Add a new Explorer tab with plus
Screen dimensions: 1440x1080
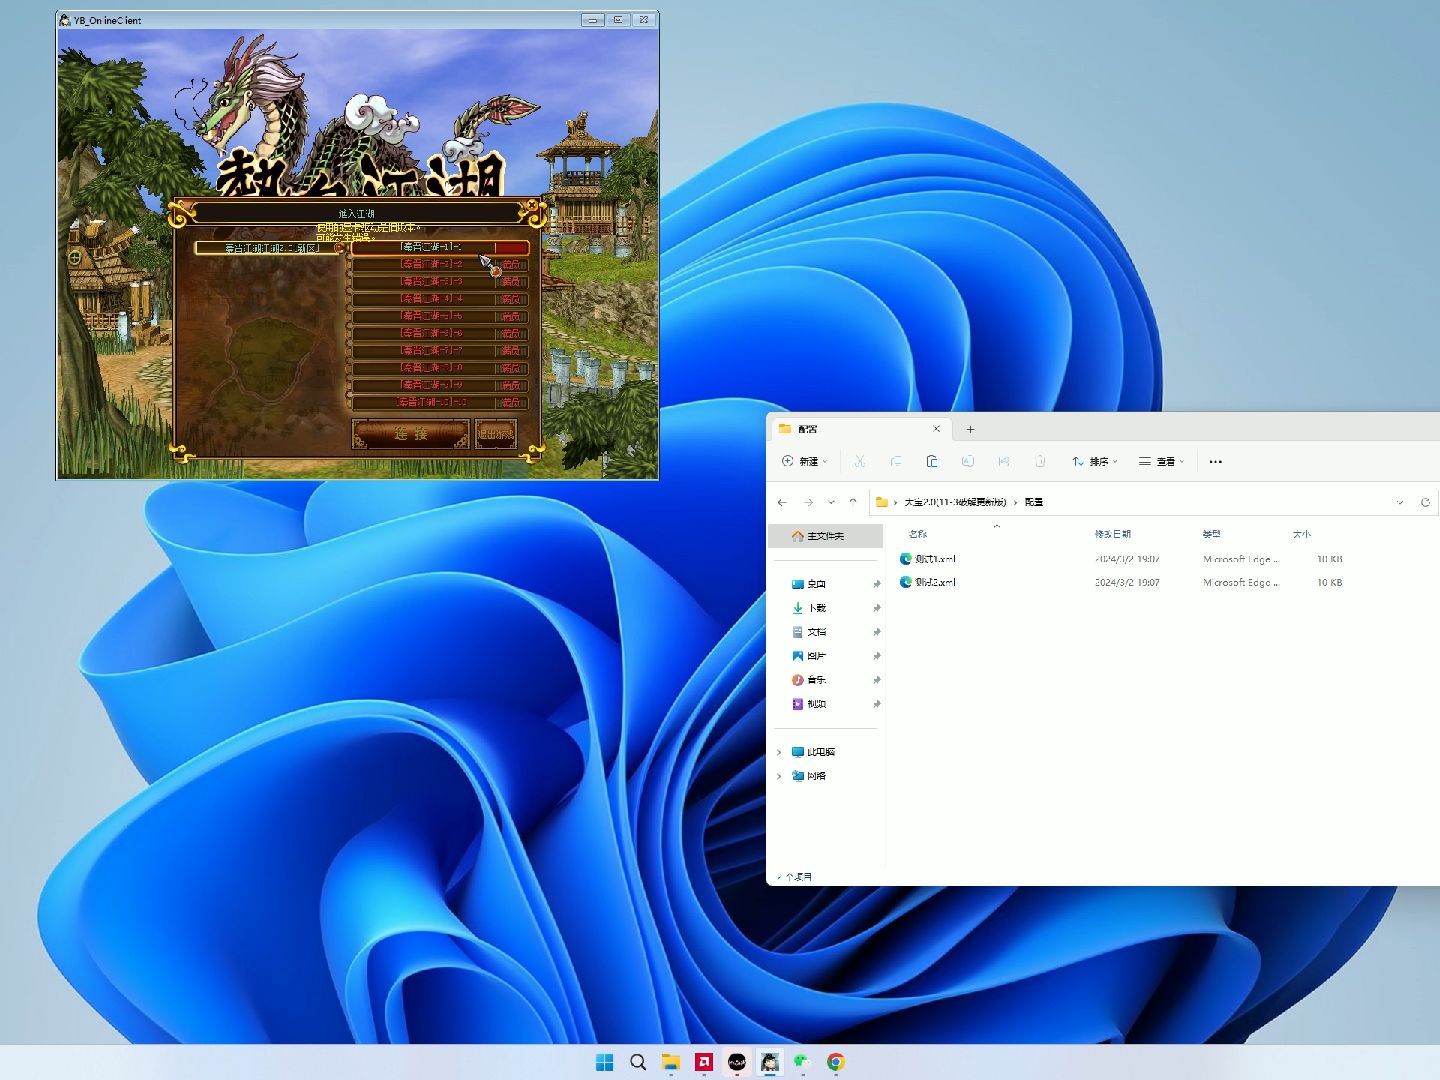970,429
